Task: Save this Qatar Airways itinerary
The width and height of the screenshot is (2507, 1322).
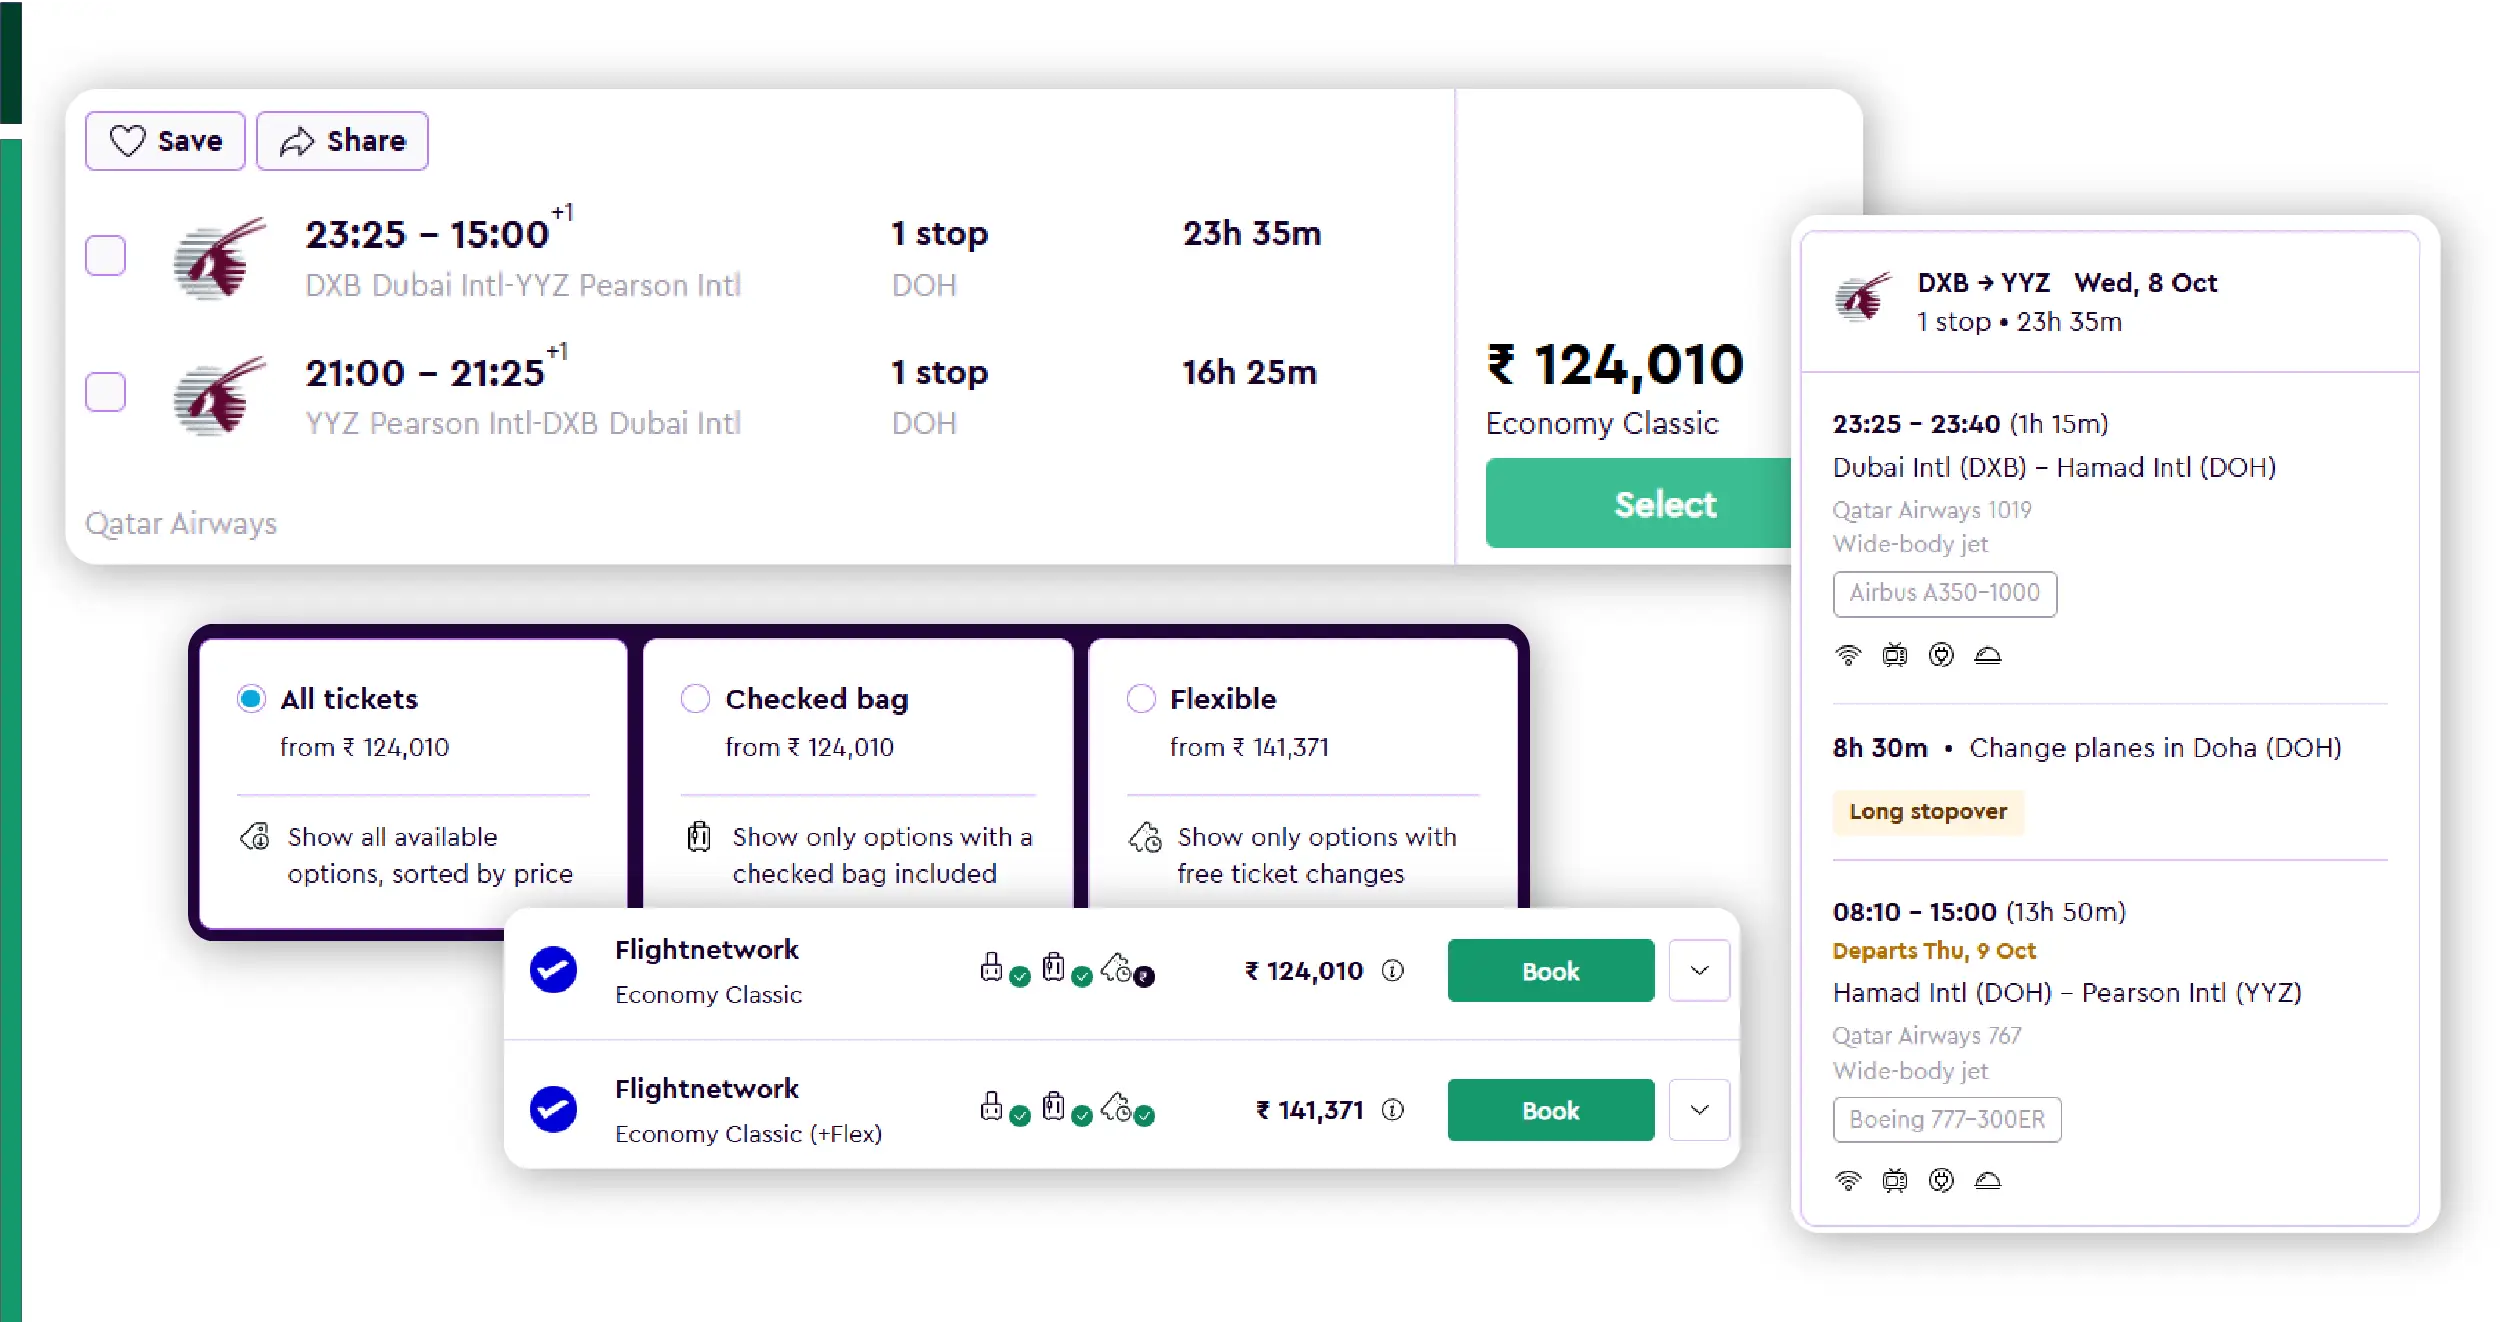Action: pyautogui.click(x=165, y=141)
